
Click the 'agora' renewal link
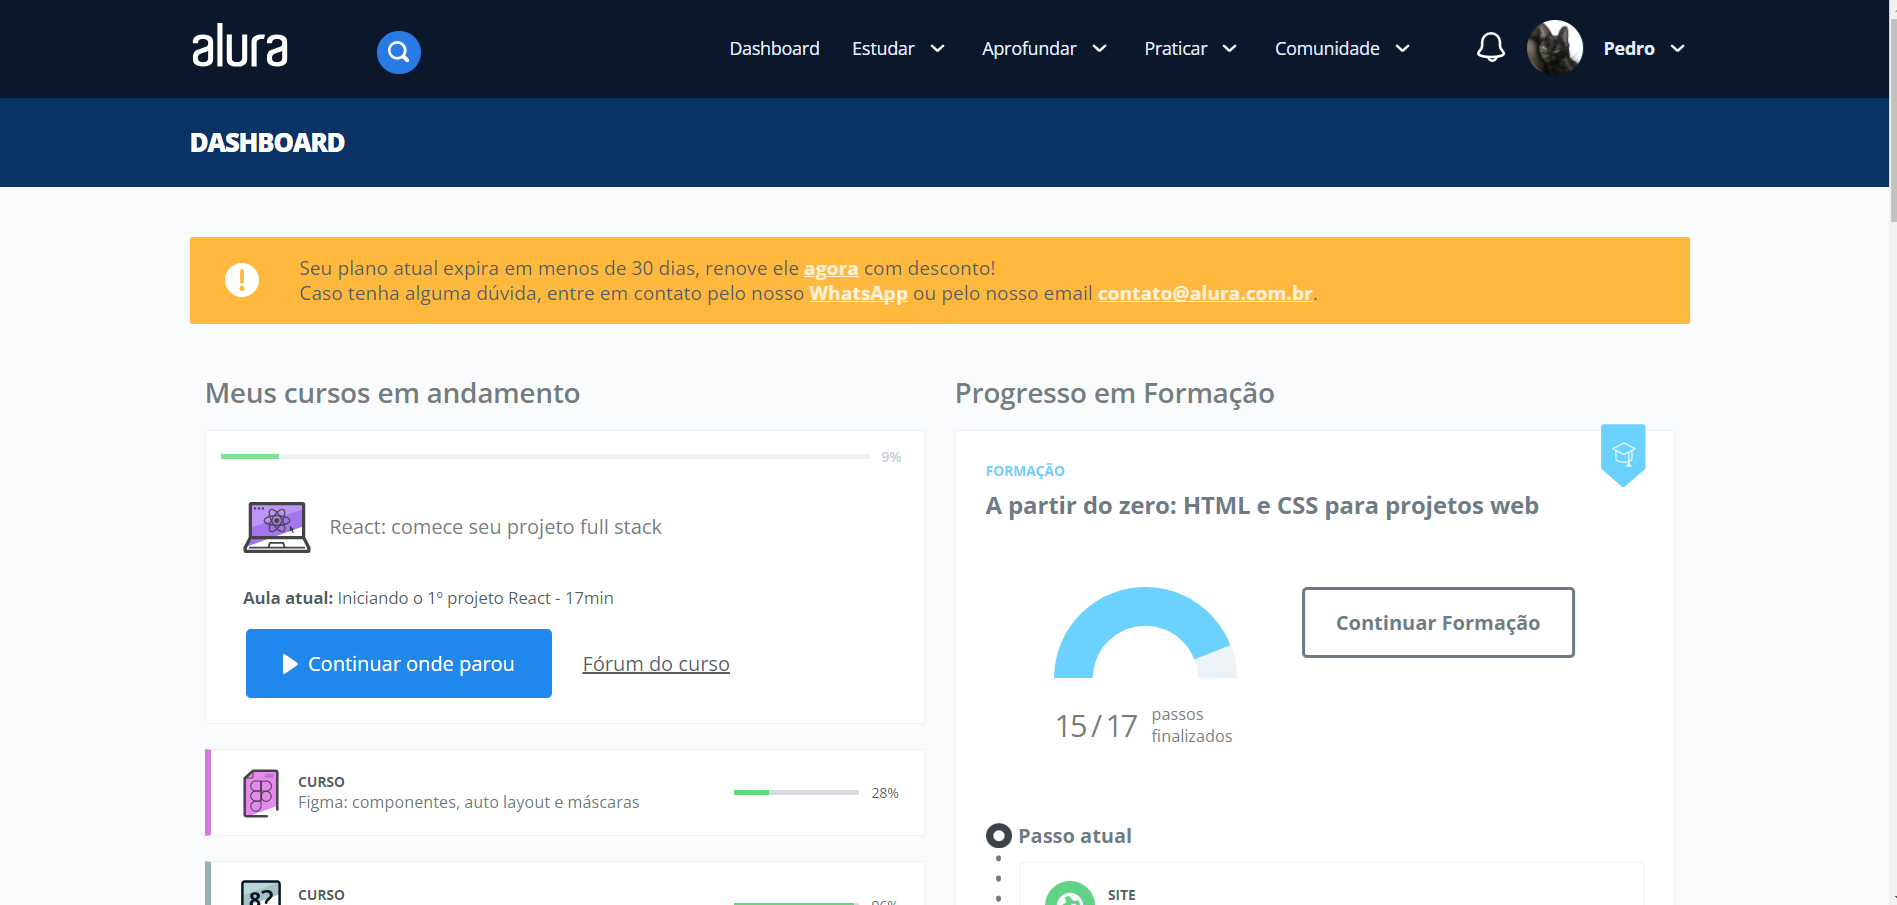tap(831, 268)
